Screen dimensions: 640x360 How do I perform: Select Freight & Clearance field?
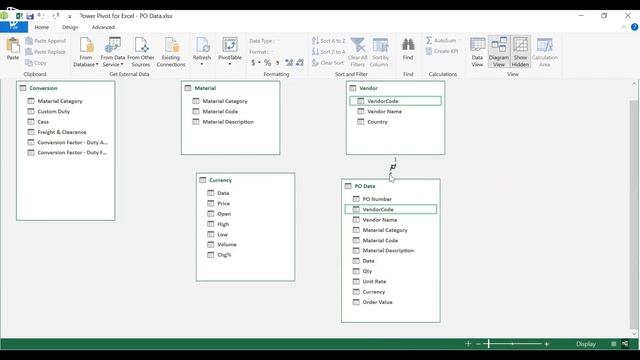[x=62, y=132]
